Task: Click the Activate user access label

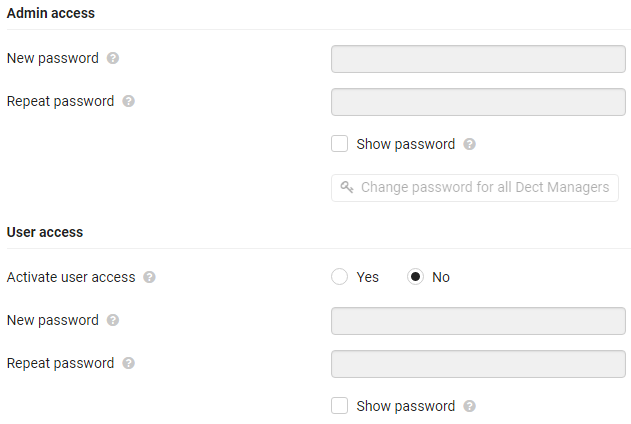Action: tap(71, 277)
